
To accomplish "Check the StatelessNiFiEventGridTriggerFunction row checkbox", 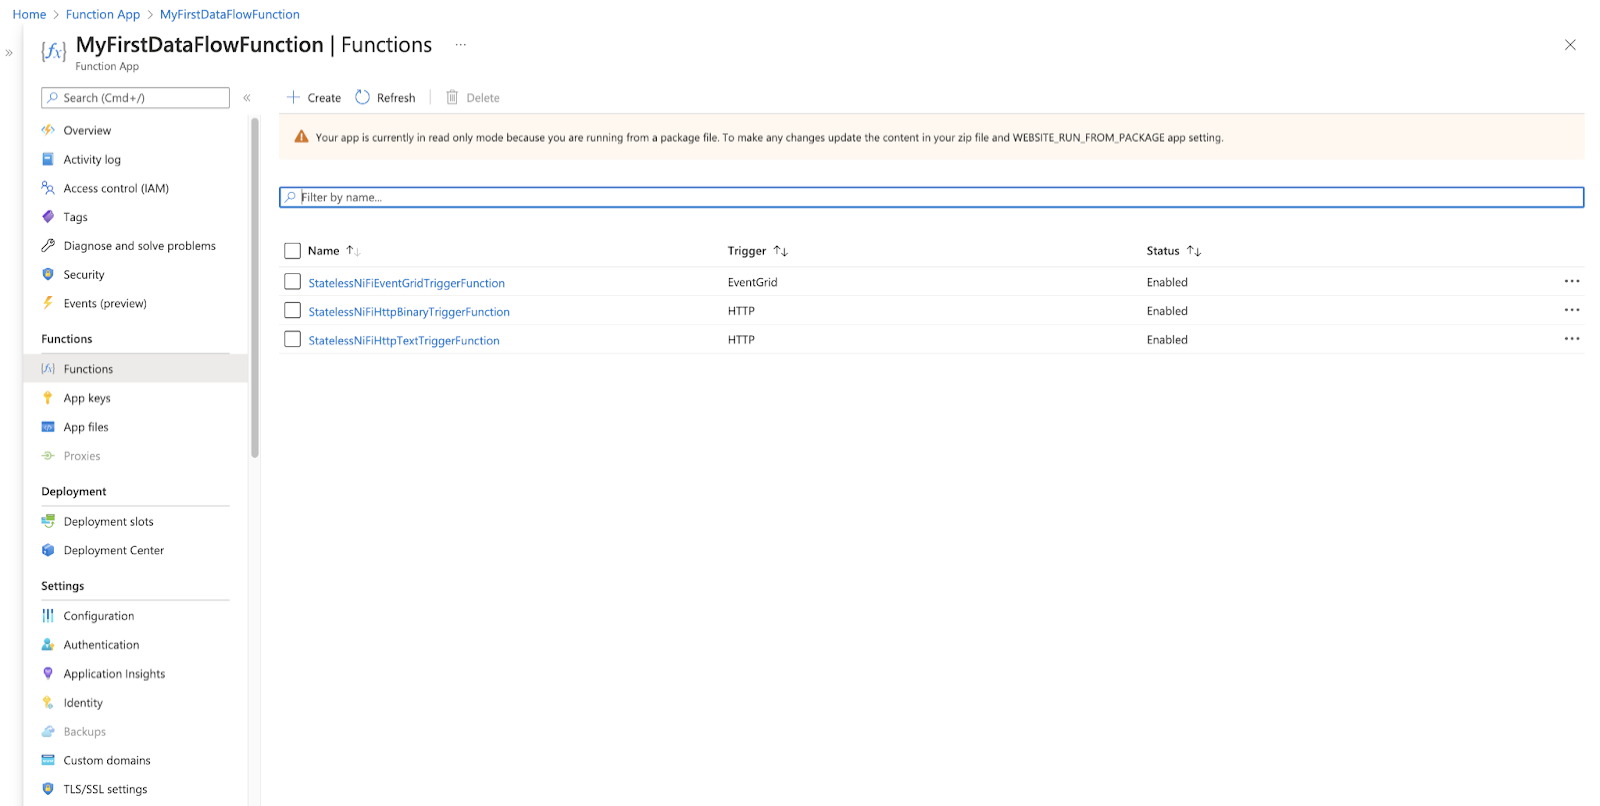I will click(292, 282).
